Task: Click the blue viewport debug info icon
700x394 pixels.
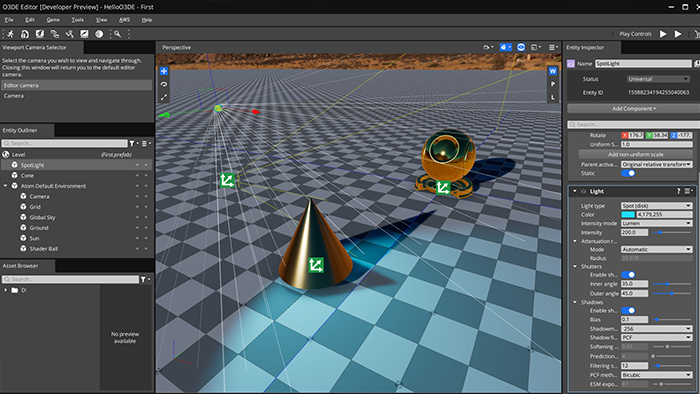Action: tap(505, 47)
